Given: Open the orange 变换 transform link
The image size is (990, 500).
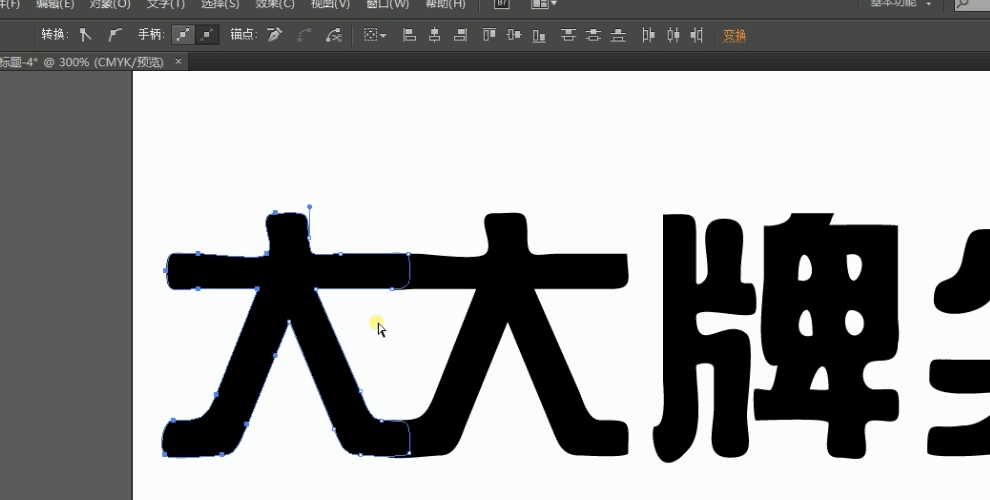Looking at the screenshot, I should click(734, 36).
